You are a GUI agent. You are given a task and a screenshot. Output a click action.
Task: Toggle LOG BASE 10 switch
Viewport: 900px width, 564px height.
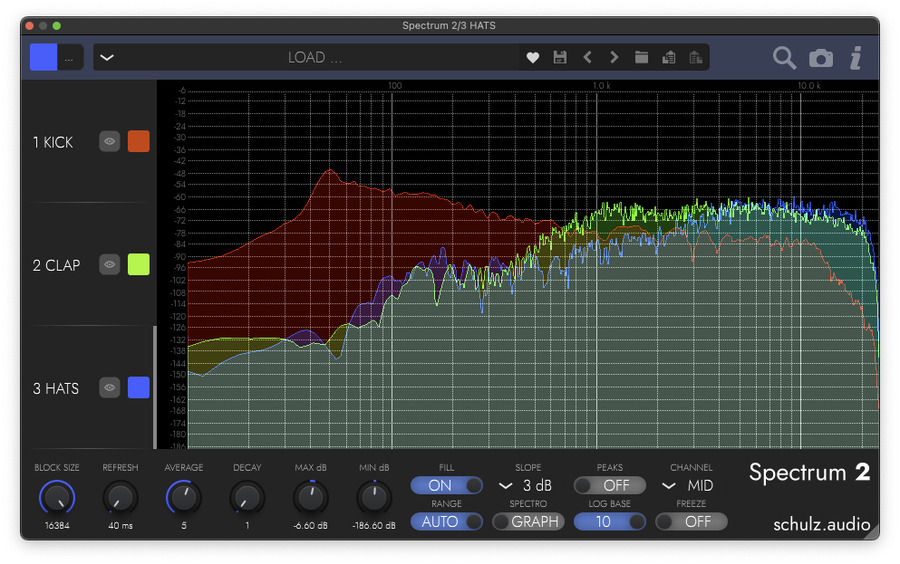coord(610,522)
